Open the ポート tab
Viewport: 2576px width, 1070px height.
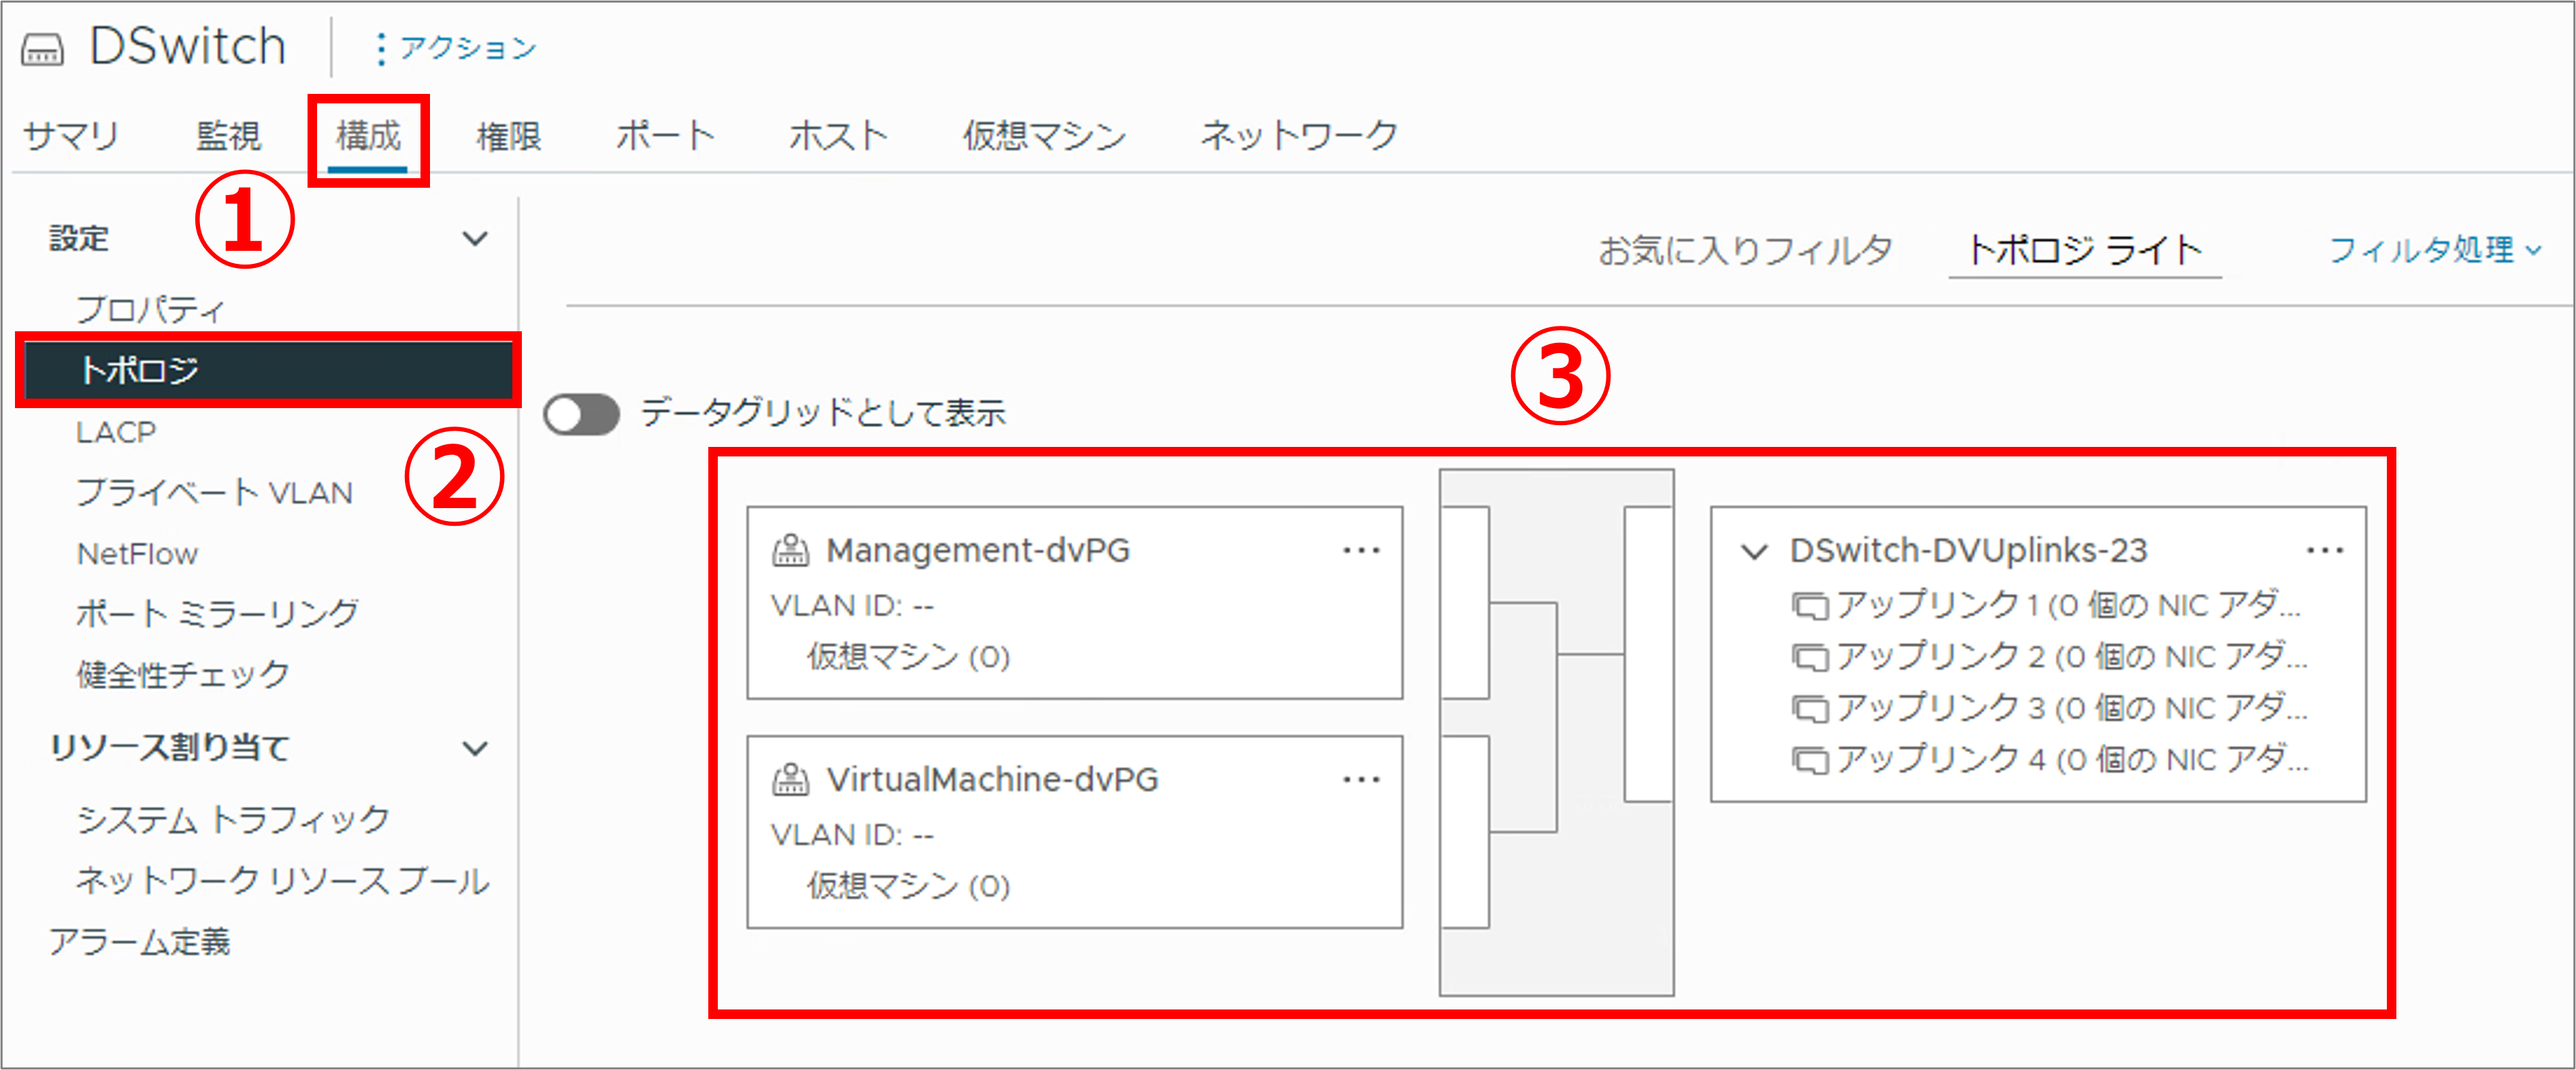click(x=665, y=136)
